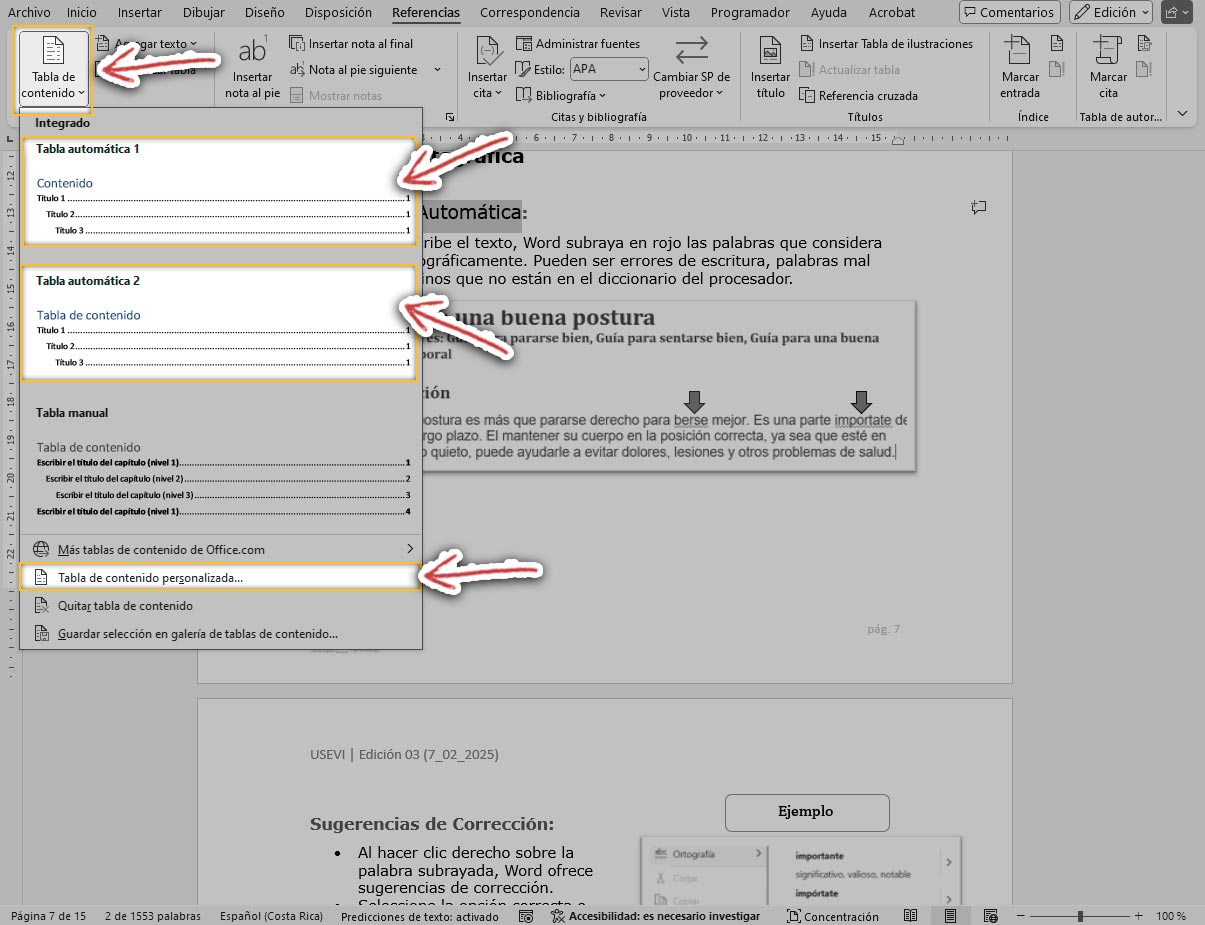Toggle Predicciones de texto status indicator
Viewport: 1205px width, 925px height.
click(419, 916)
